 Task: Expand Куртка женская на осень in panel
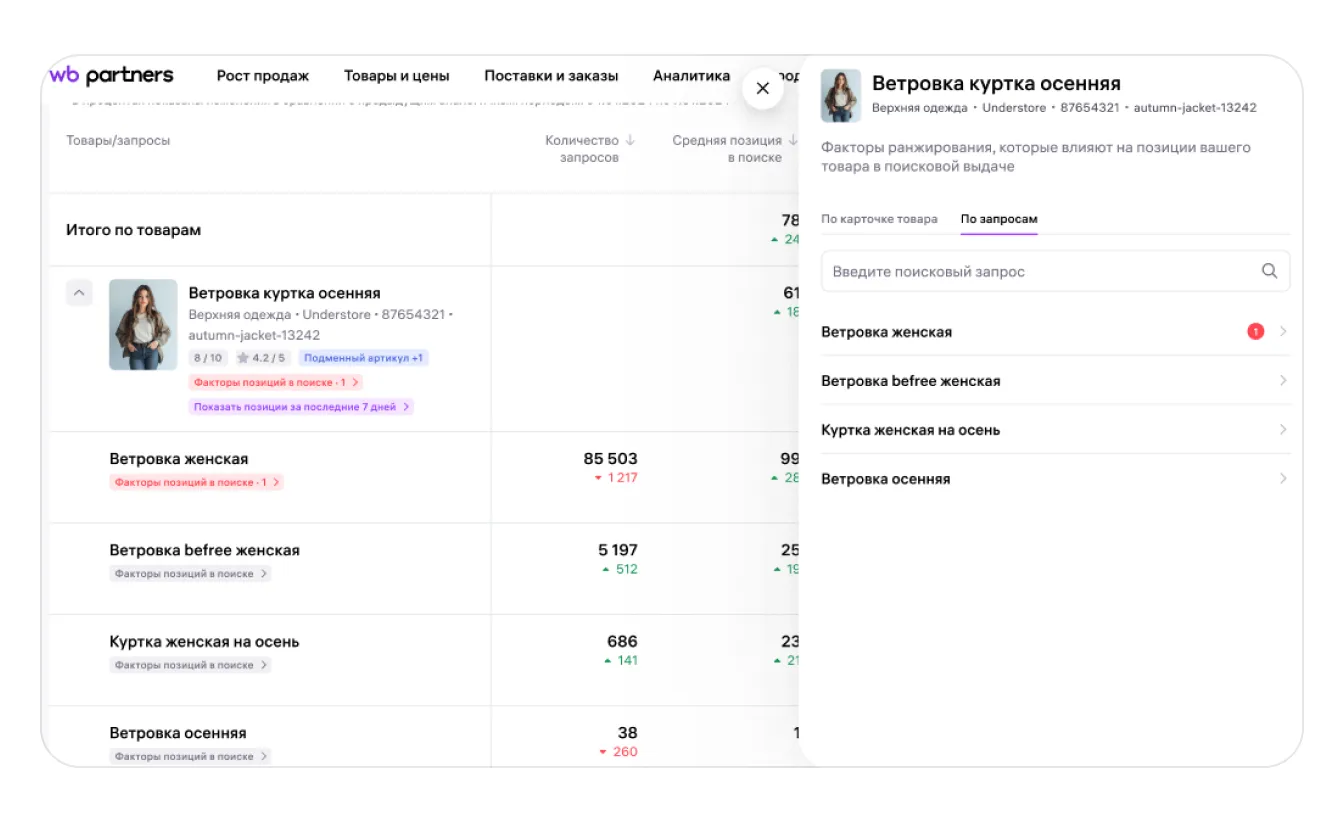click(x=1283, y=430)
